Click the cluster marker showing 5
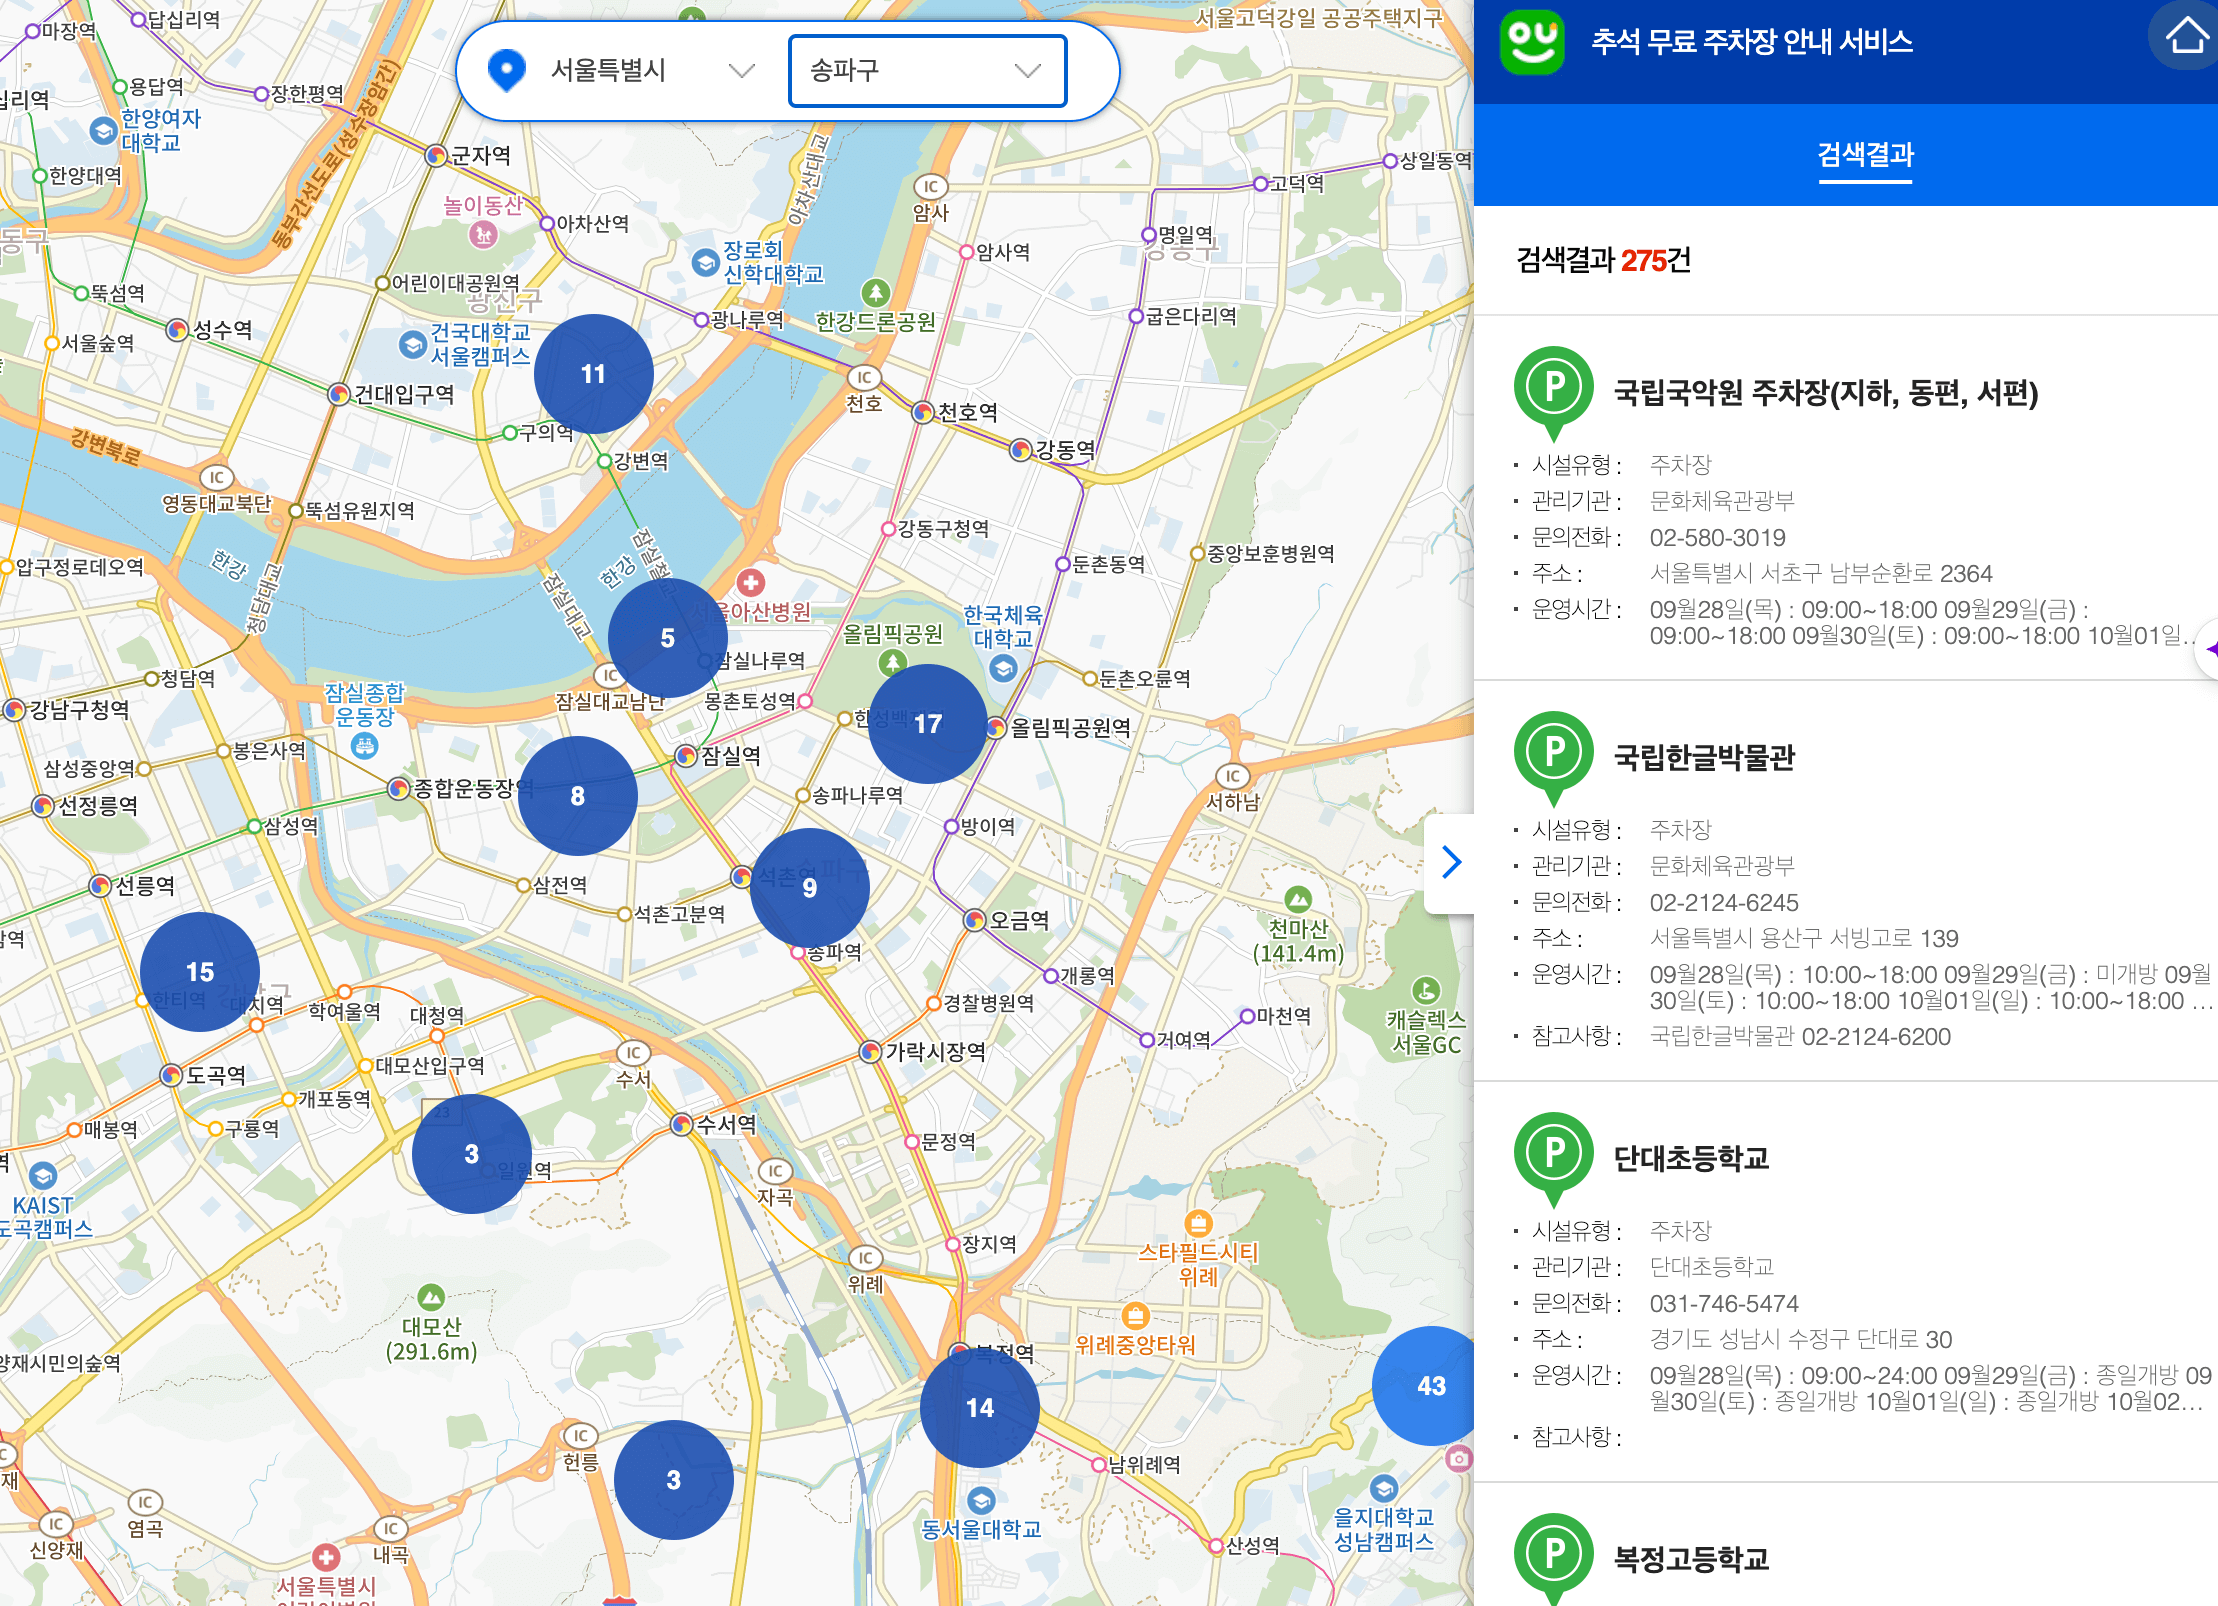The height and width of the screenshot is (1606, 2218). click(x=668, y=638)
